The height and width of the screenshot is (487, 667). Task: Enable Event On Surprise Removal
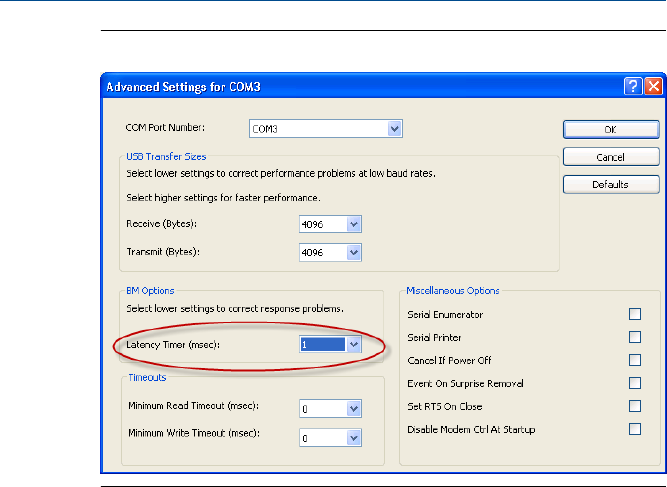[x=634, y=383]
